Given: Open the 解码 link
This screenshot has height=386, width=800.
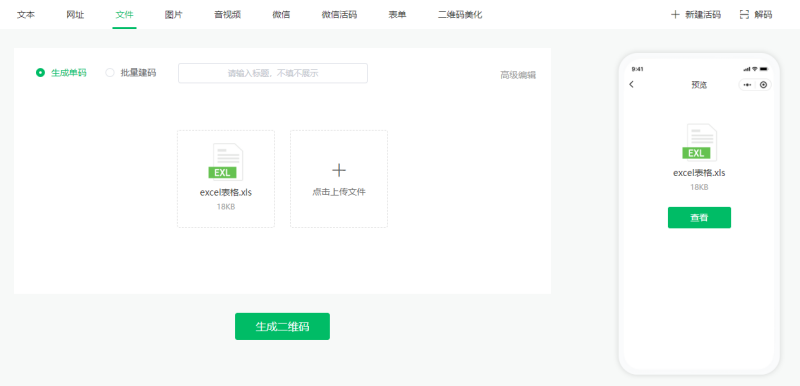Looking at the screenshot, I should point(763,15).
